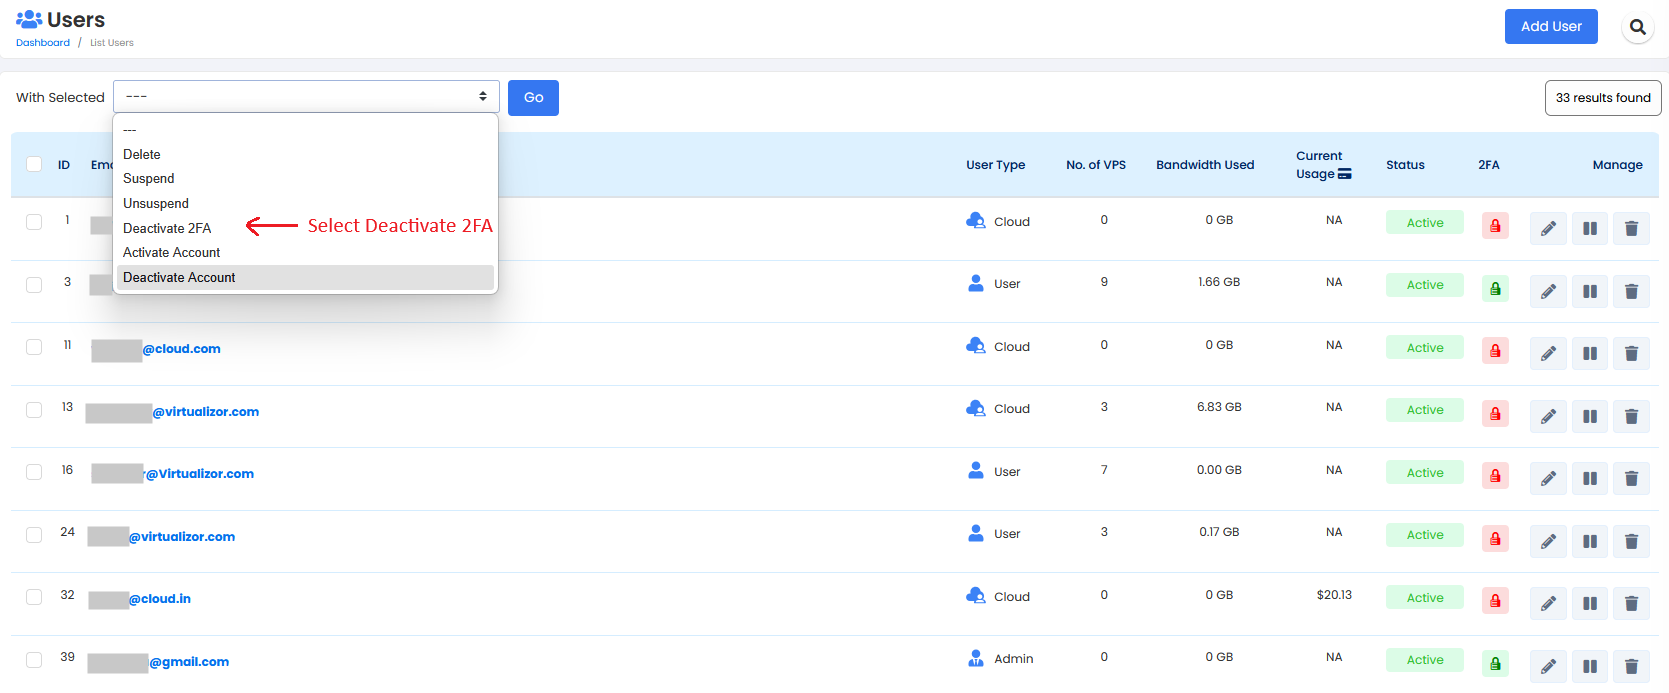Pick Suspend in the action list
The image size is (1669, 693).
(149, 179)
